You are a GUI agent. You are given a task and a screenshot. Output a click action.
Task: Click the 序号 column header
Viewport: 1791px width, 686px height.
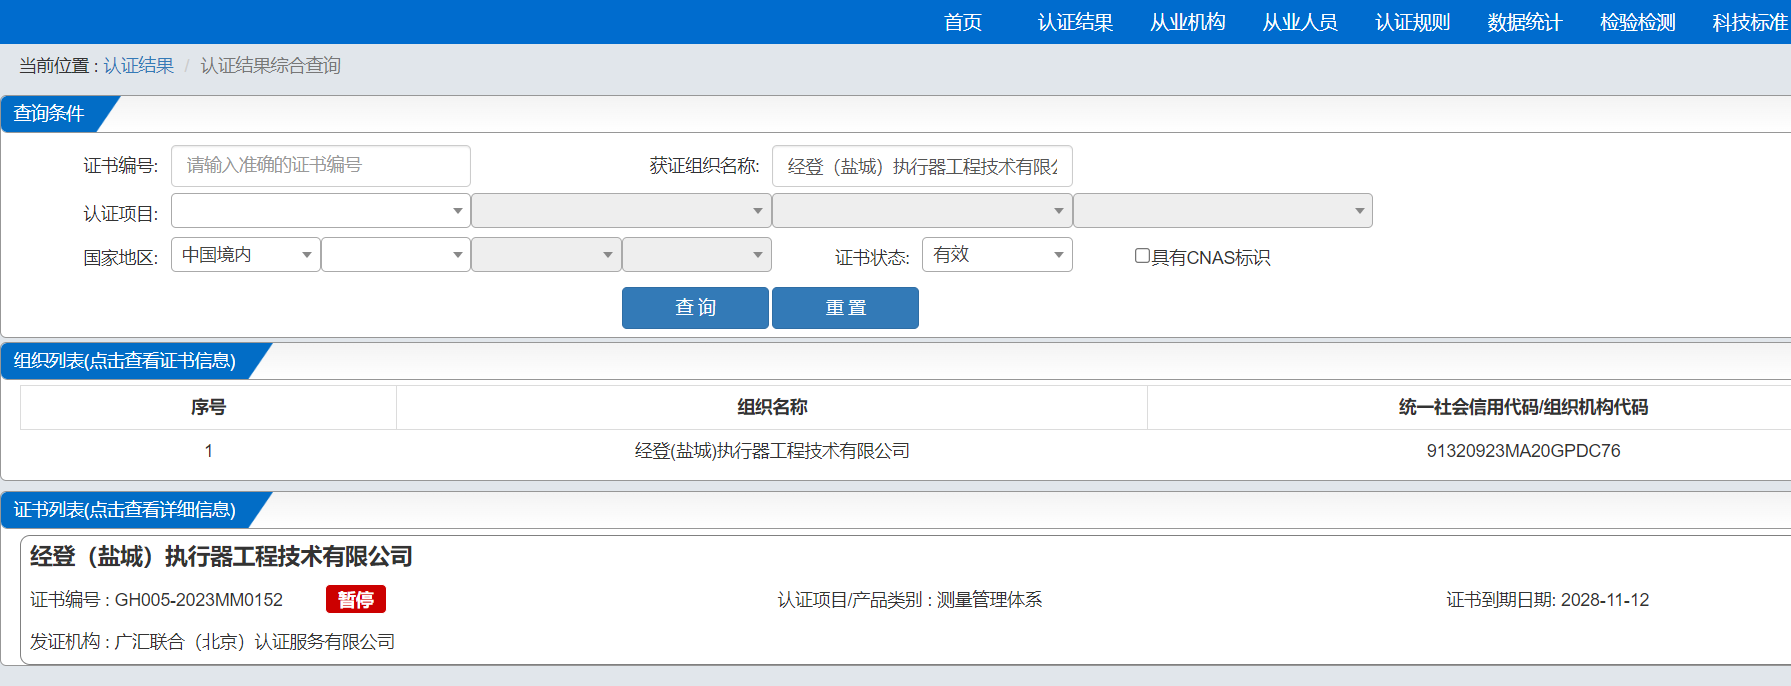[208, 407]
